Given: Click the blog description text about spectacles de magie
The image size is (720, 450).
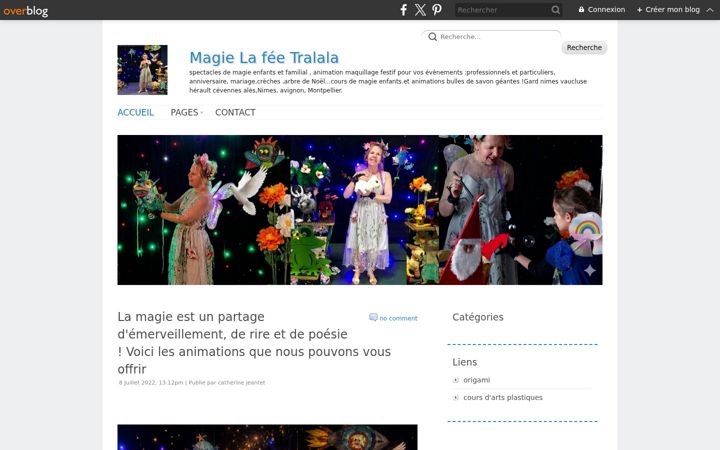Looking at the screenshot, I should [388, 81].
